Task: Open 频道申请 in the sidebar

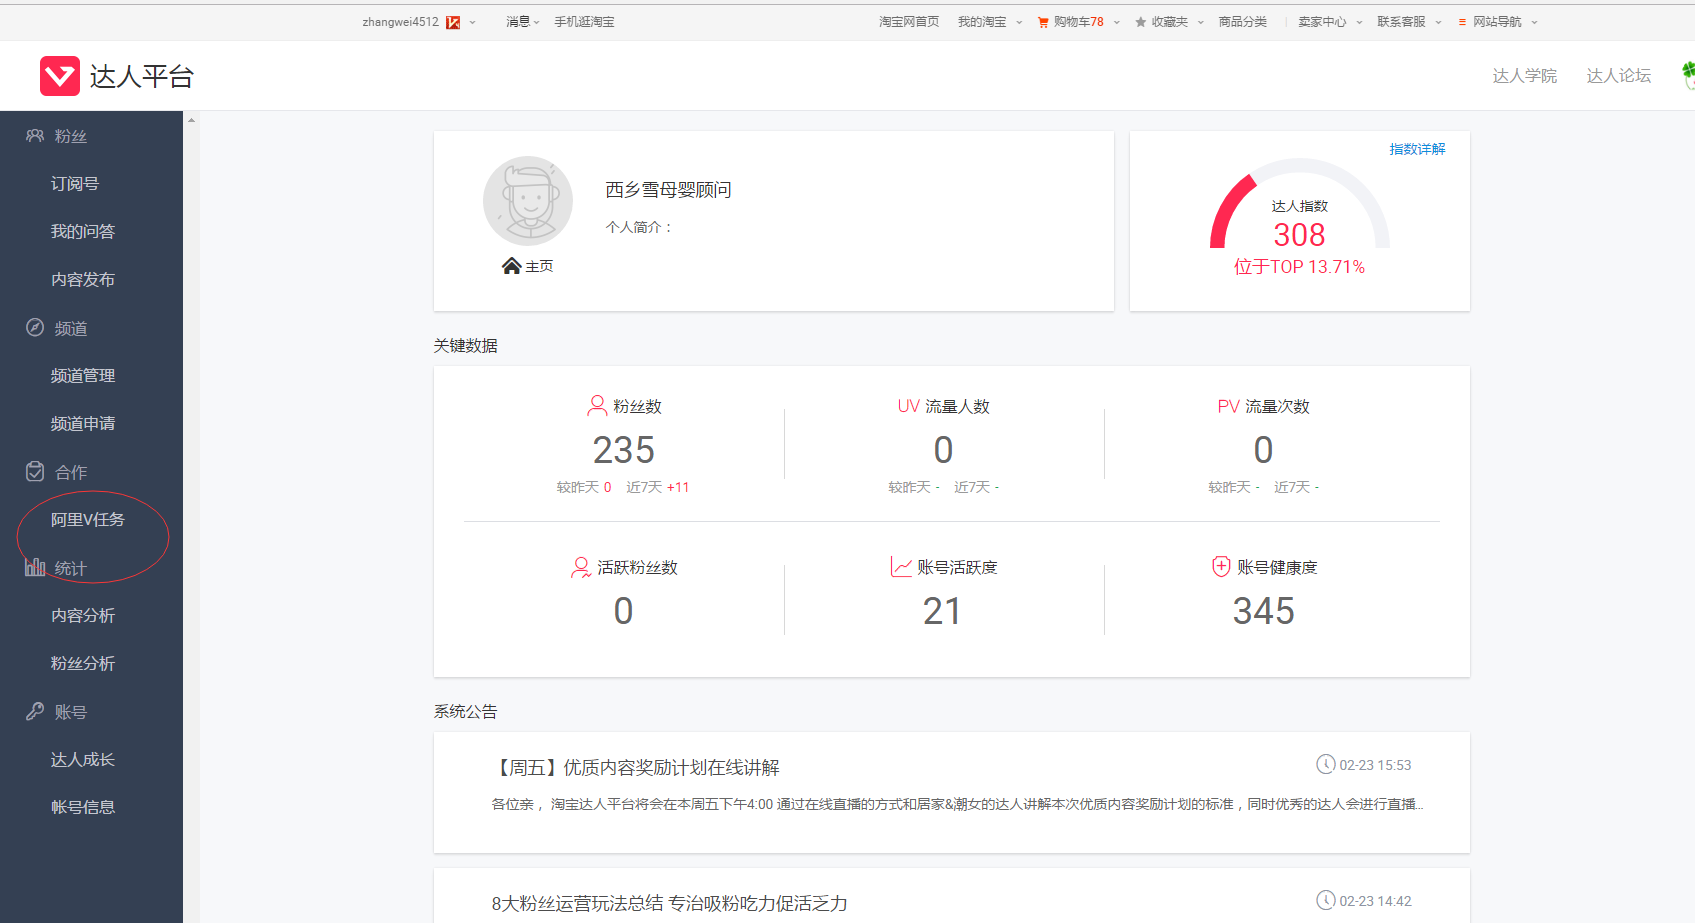Action: (83, 424)
